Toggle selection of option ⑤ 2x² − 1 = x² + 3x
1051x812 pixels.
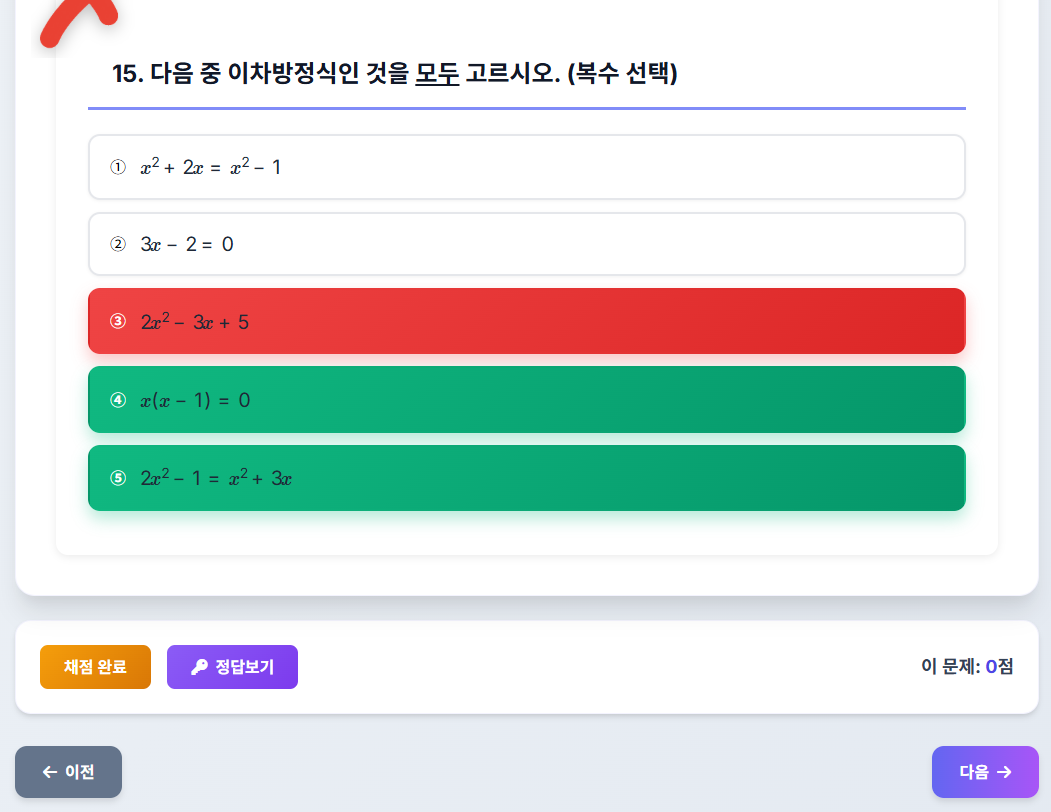tap(526, 477)
